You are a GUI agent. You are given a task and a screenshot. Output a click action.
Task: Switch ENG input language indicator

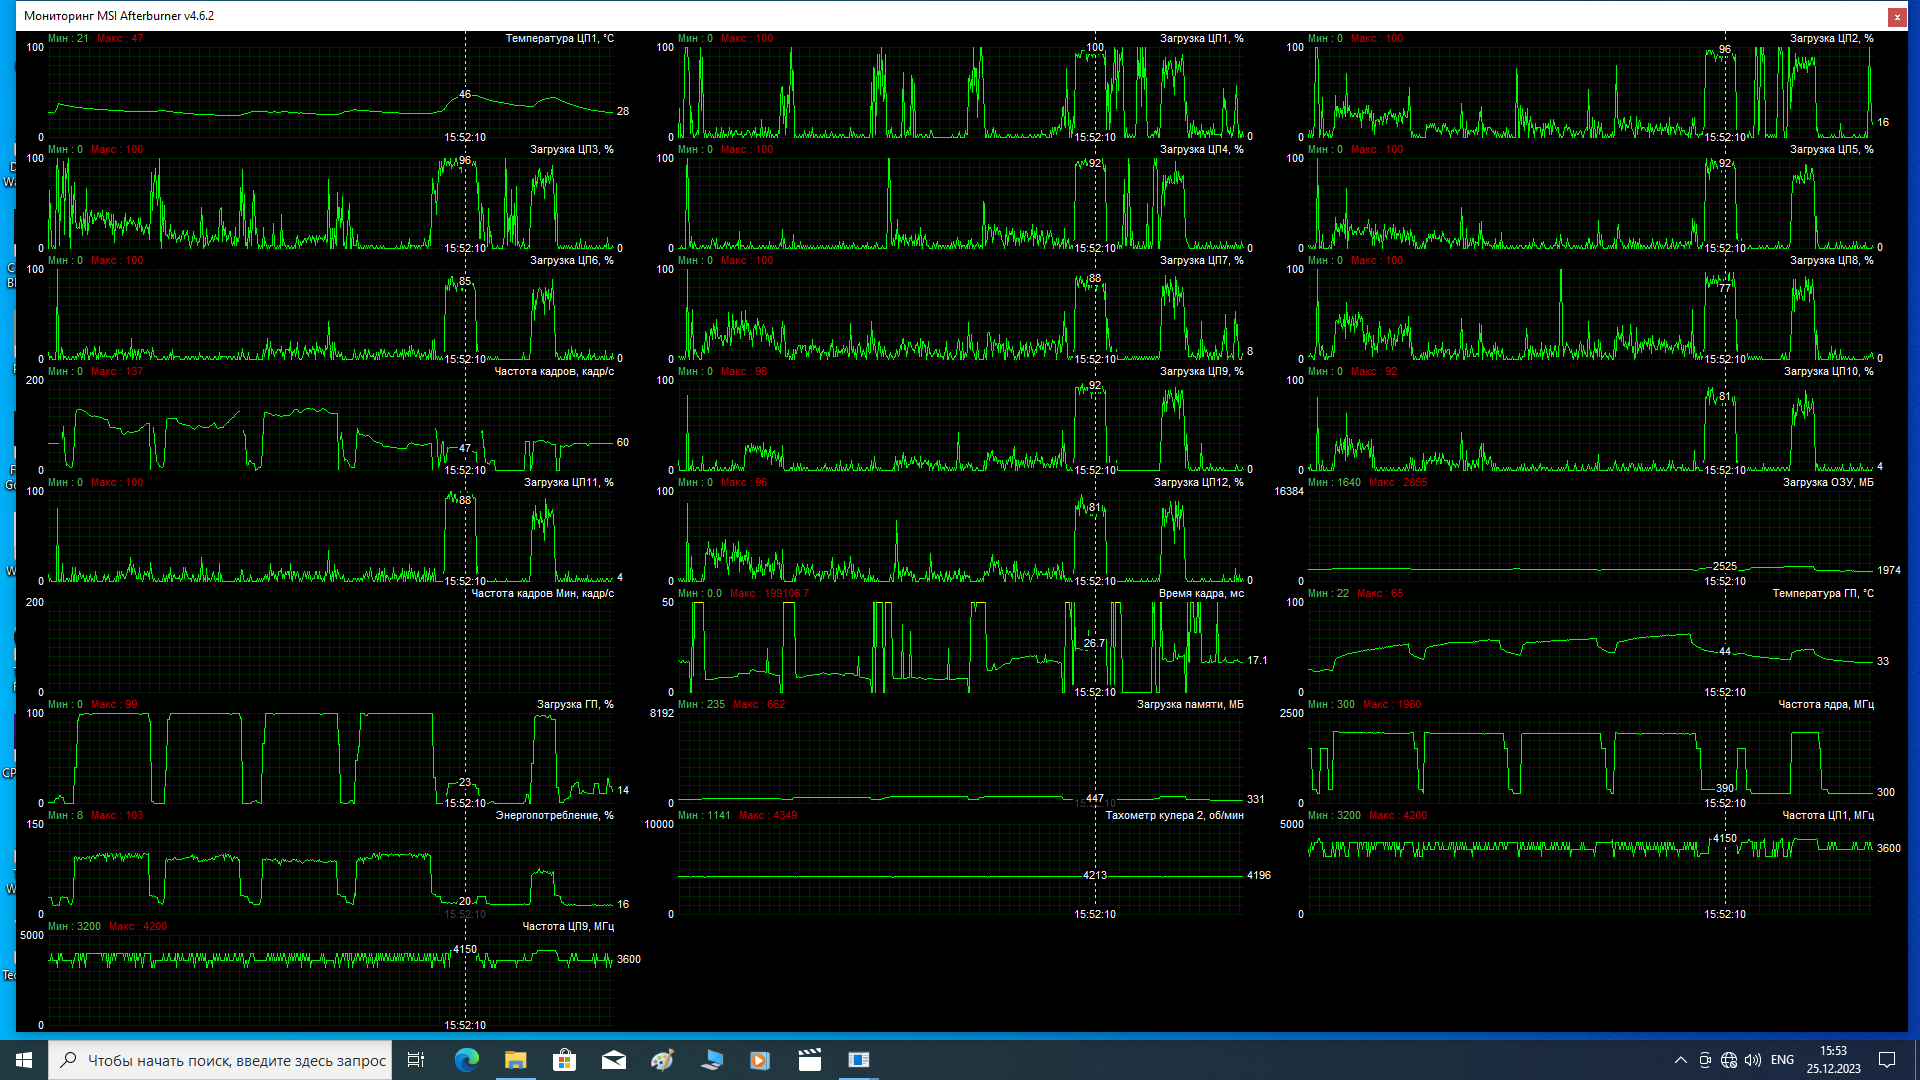1782,1060
